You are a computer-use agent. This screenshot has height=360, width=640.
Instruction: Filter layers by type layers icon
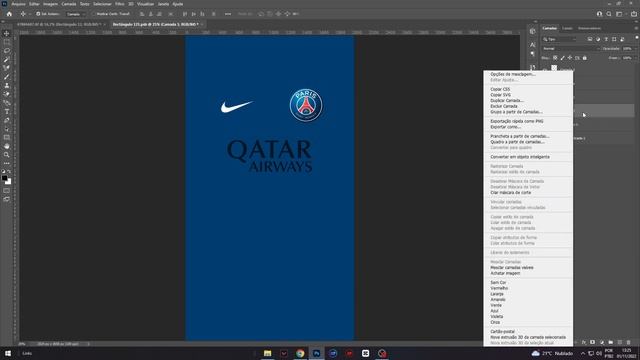pos(606,39)
